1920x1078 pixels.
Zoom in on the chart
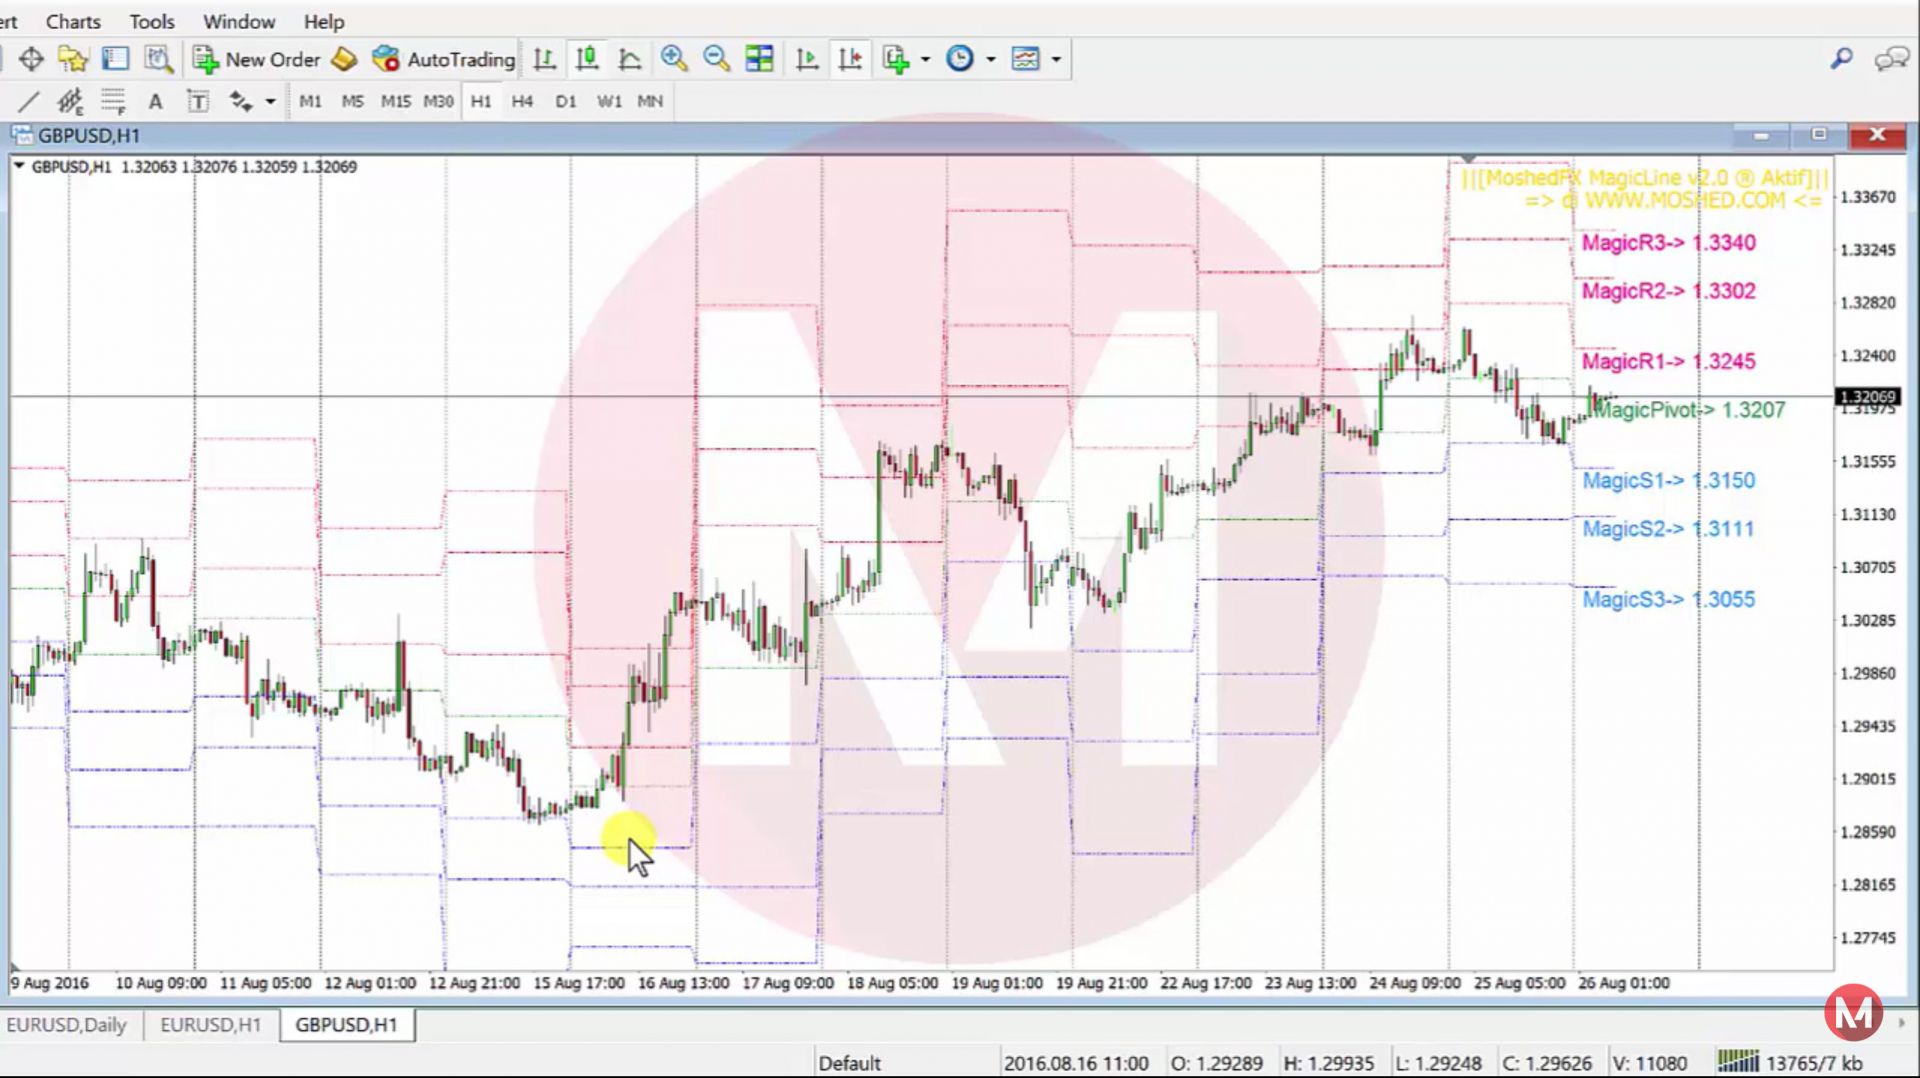click(x=674, y=58)
